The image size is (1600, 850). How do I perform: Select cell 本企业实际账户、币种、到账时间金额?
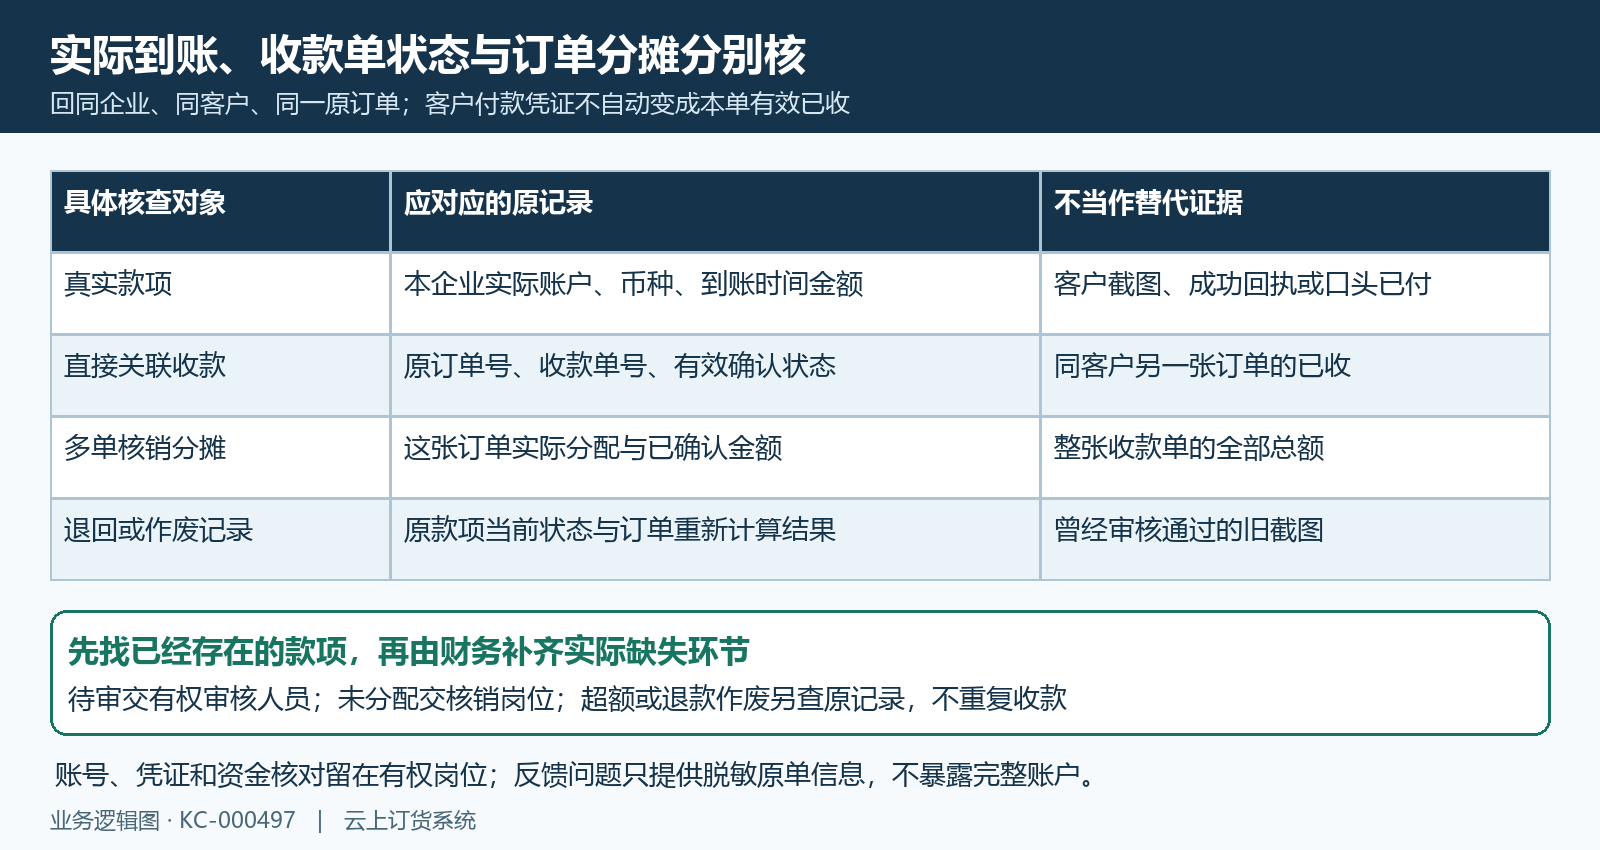click(715, 294)
